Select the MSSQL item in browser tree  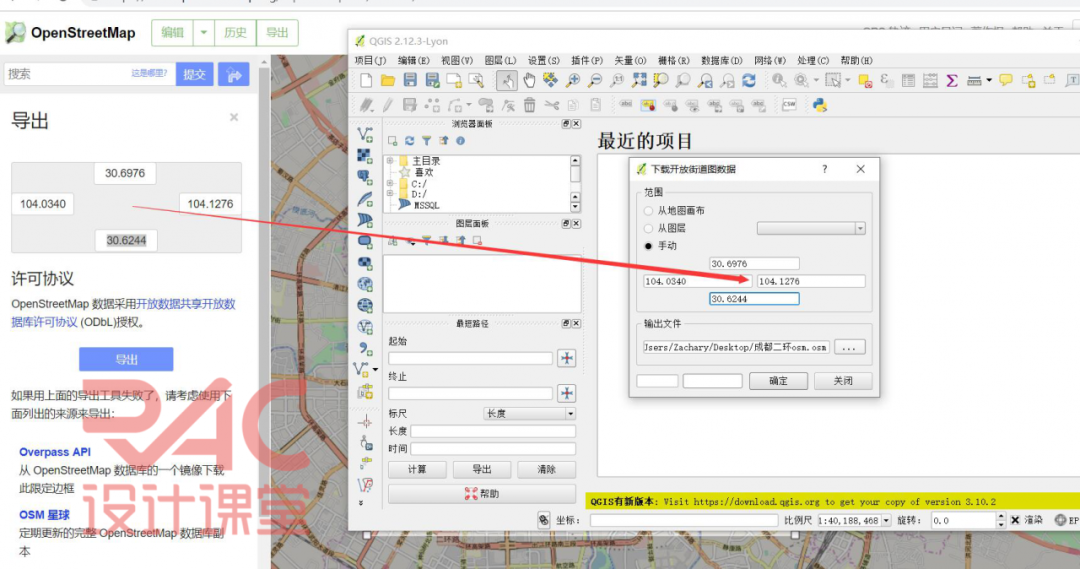(425, 205)
